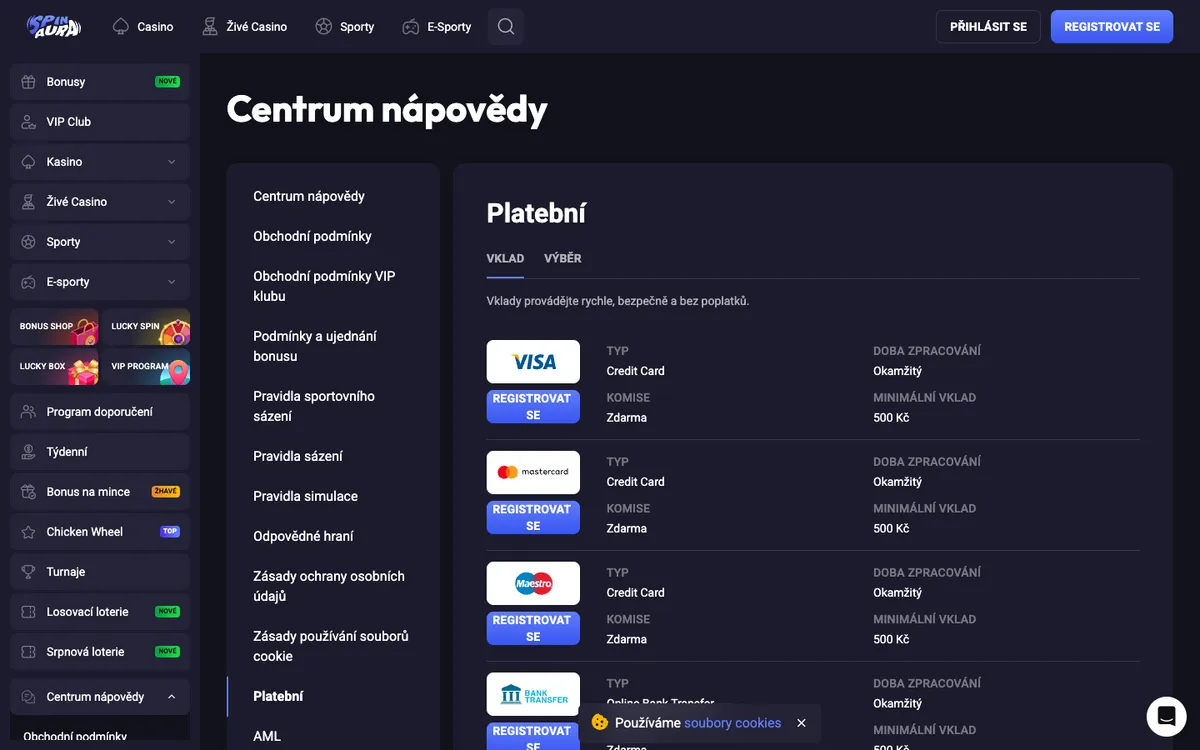Open Centrum nápovědy in the help menu
The height and width of the screenshot is (750, 1200).
point(309,196)
